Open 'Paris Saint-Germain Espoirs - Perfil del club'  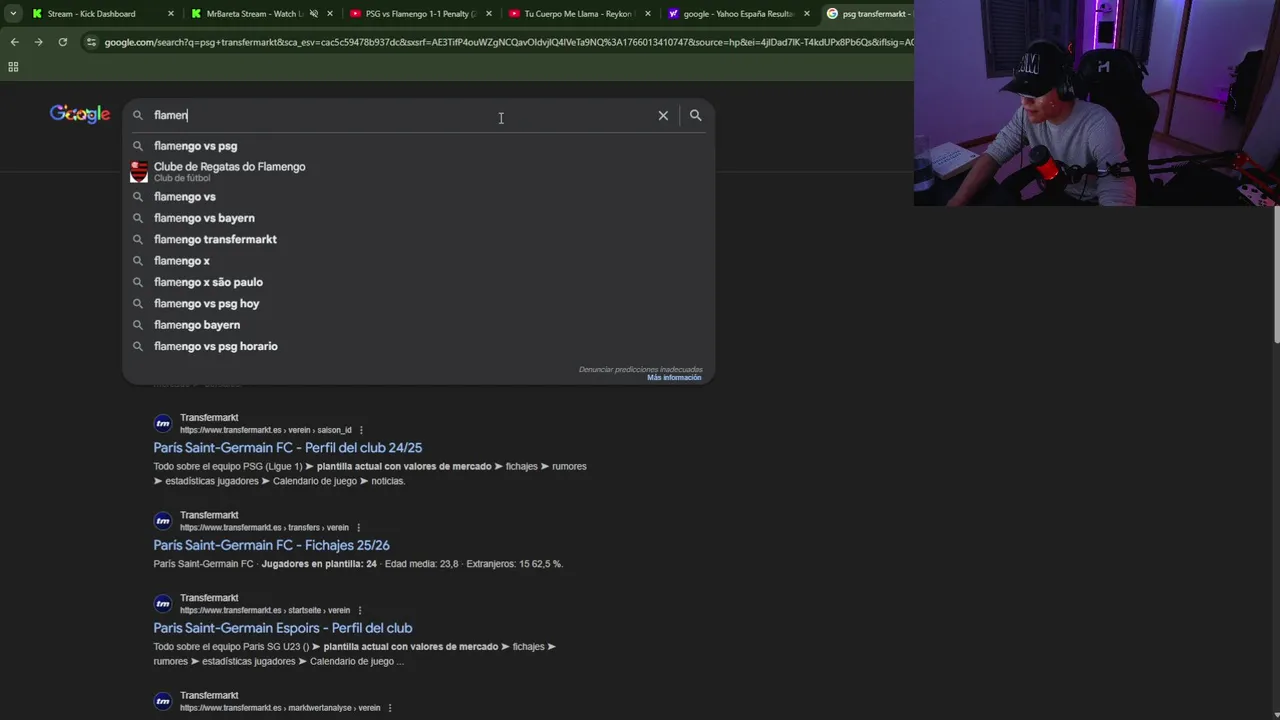282,628
